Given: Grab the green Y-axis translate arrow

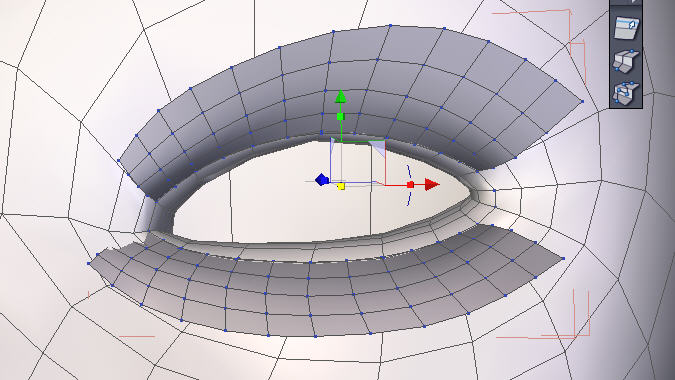Looking at the screenshot, I should point(341,97).
